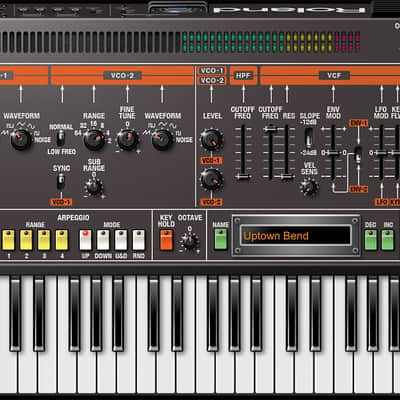Click the VCO-2 Range knob
Viewport: 400px width, 400px height.
(x=94, y=140)
